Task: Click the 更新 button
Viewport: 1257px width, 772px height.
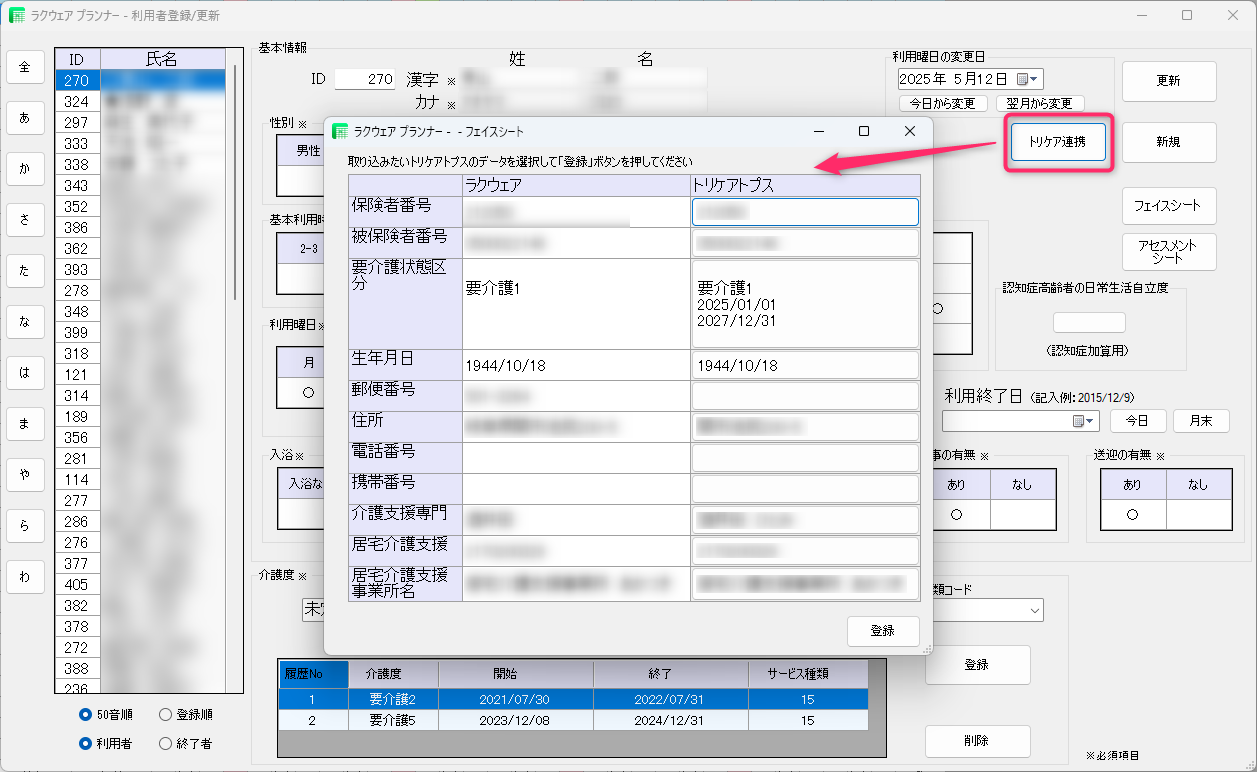Action: (1169, 81)
